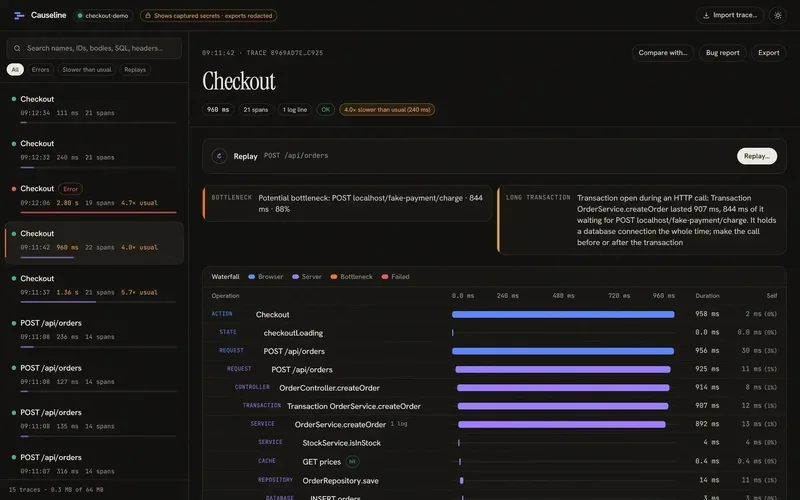This screenshot has width=800, height=500.
Task: Open the Import trace dialog
Action: [x=730, y=15]
